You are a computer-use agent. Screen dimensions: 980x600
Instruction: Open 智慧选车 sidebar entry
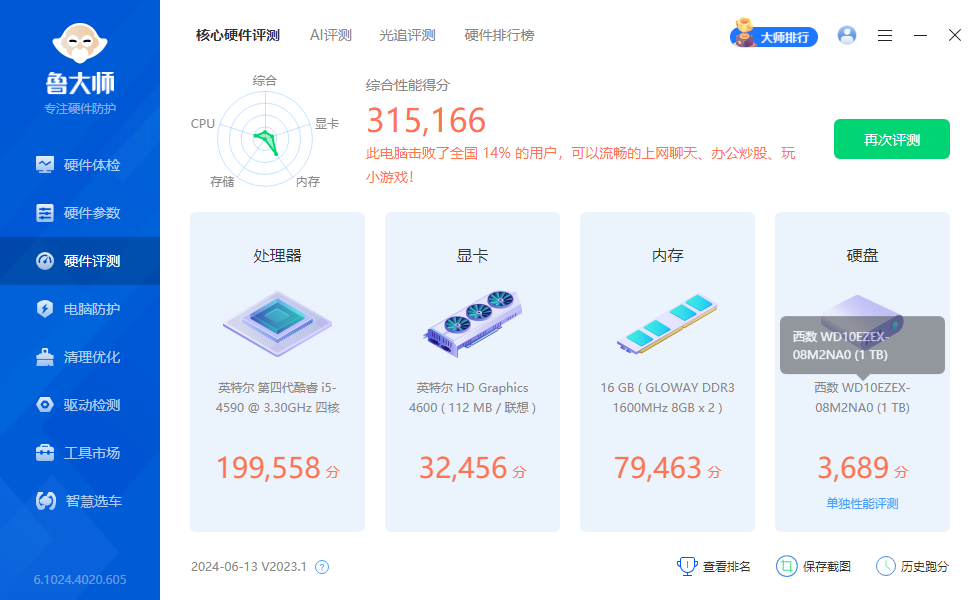[x=79, y=501]
